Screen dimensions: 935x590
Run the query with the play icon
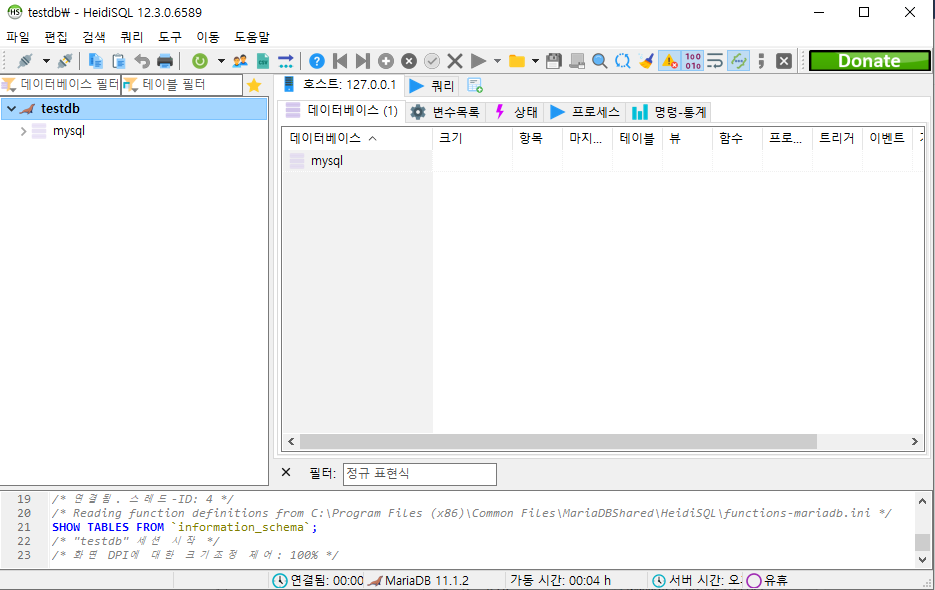point(478,61)
